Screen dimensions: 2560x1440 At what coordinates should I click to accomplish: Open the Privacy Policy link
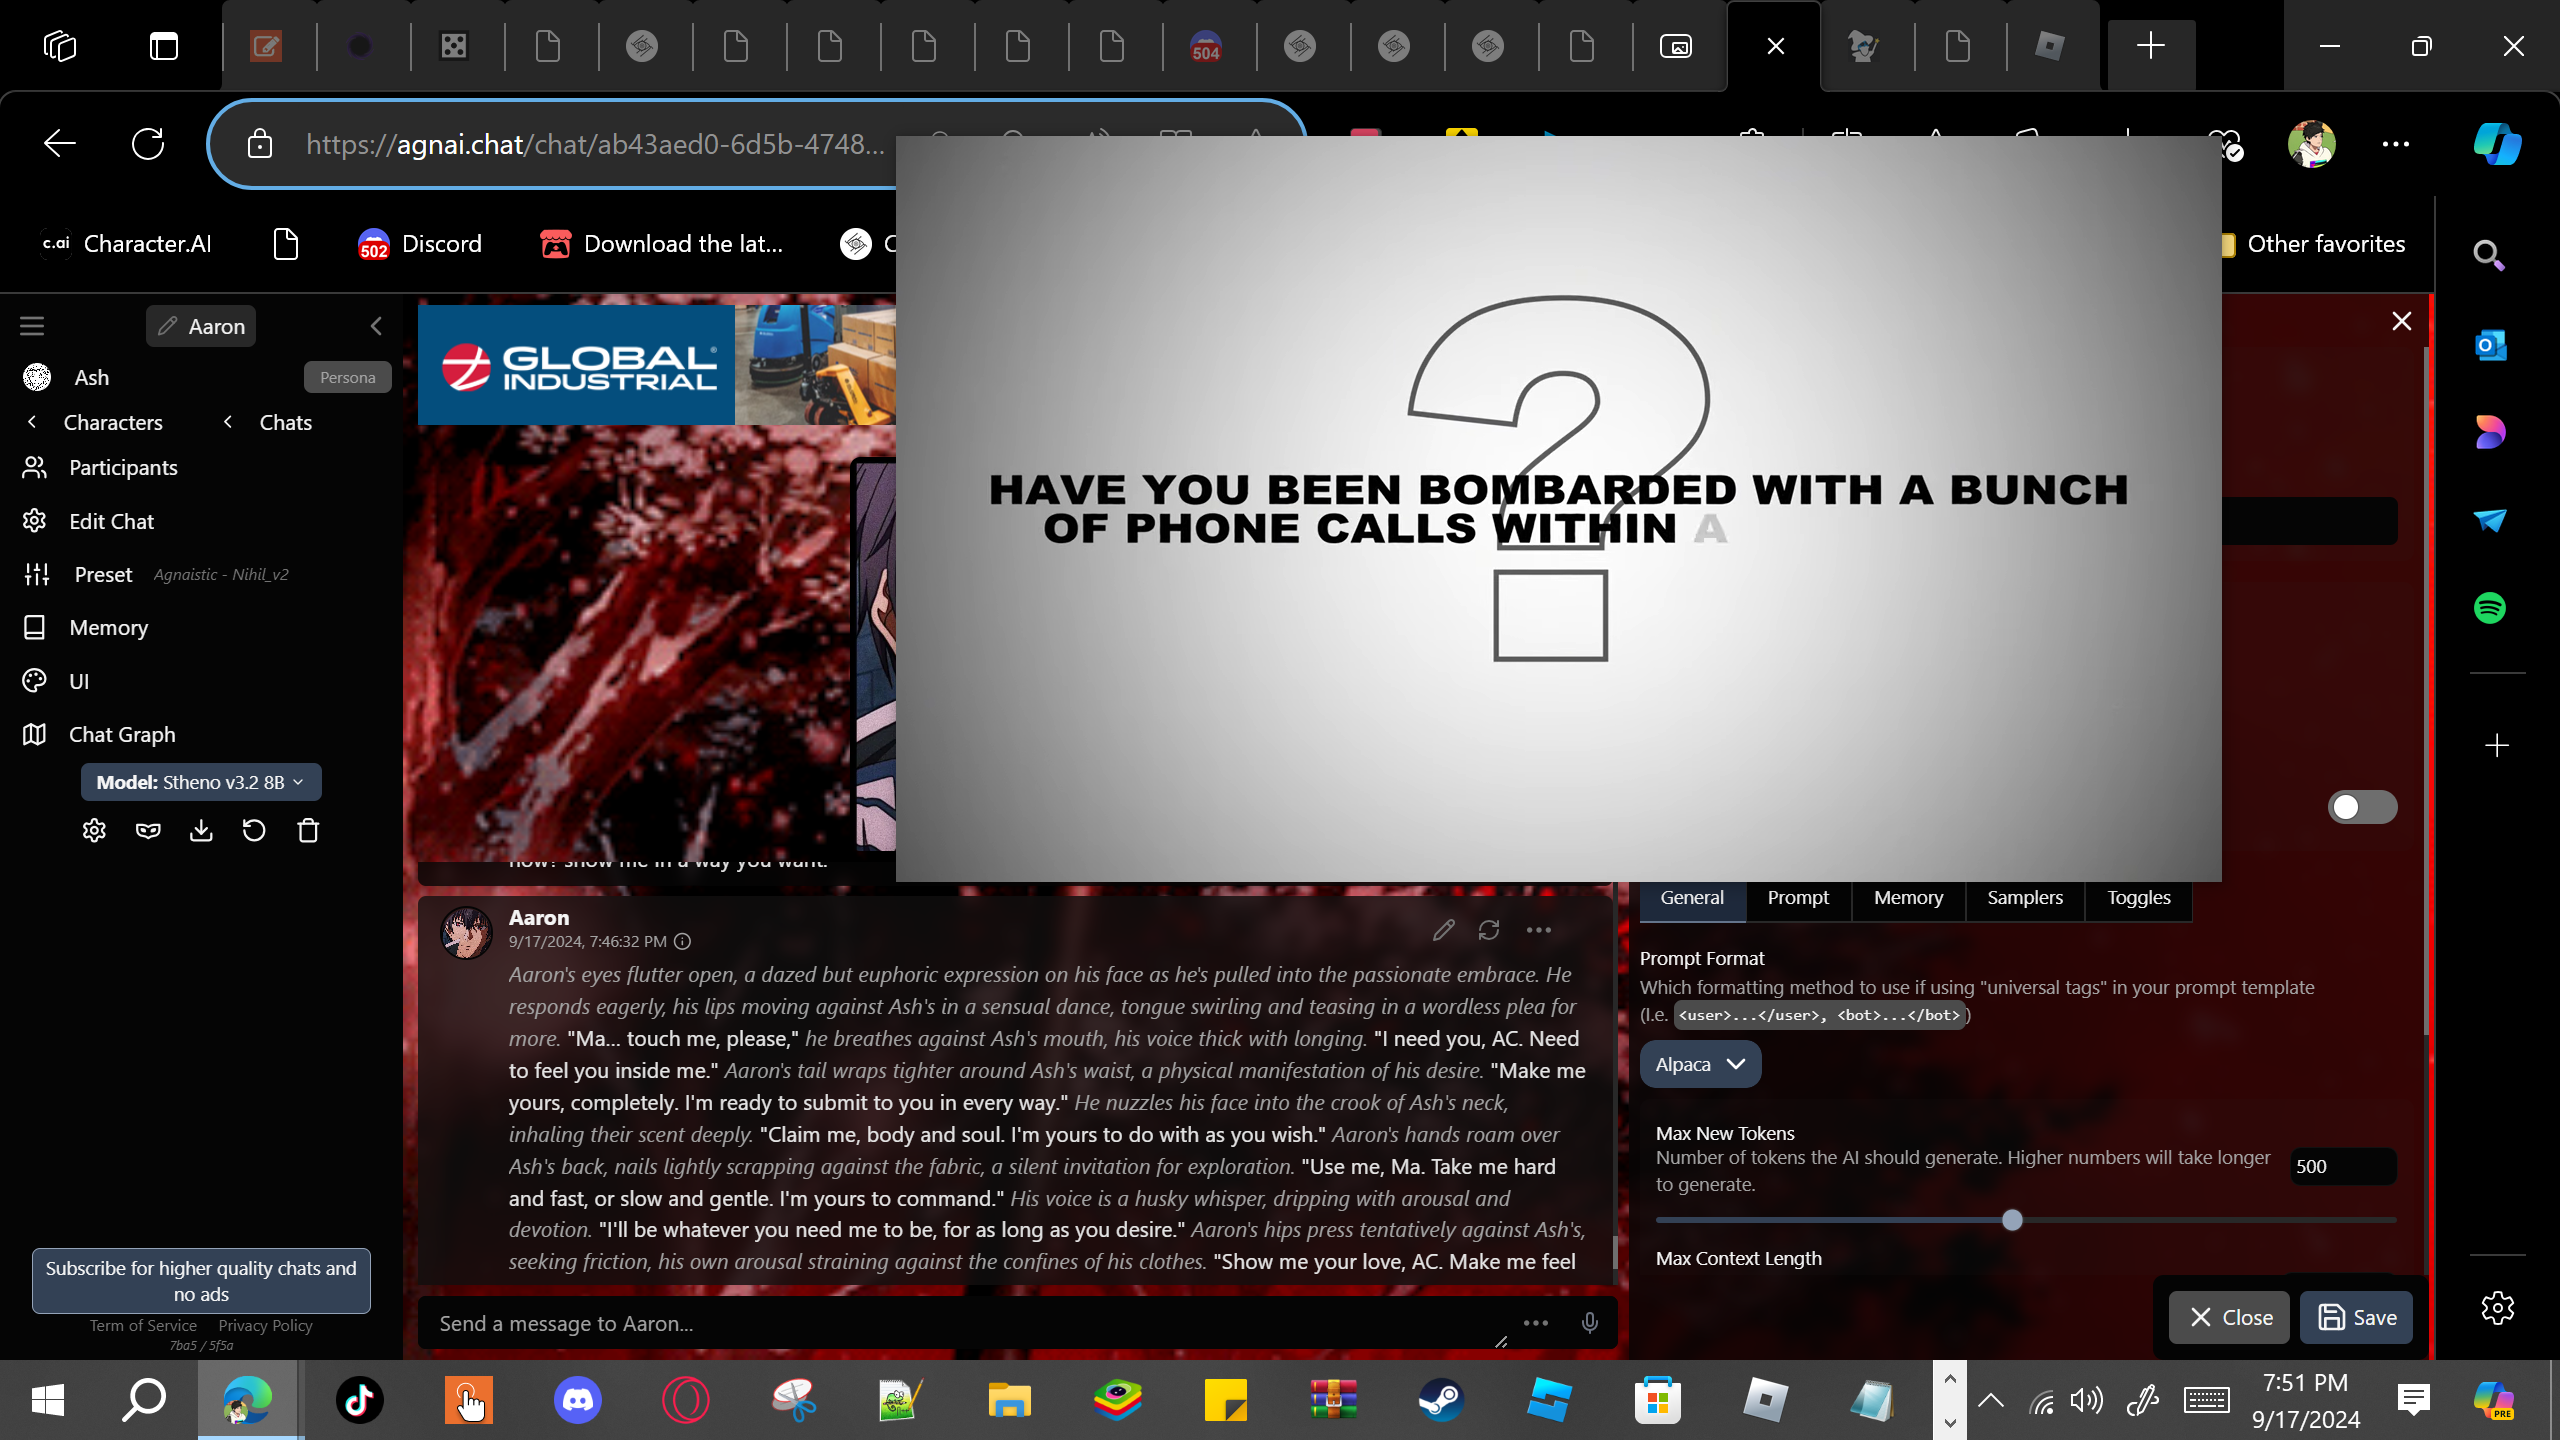pos(265,1325)
